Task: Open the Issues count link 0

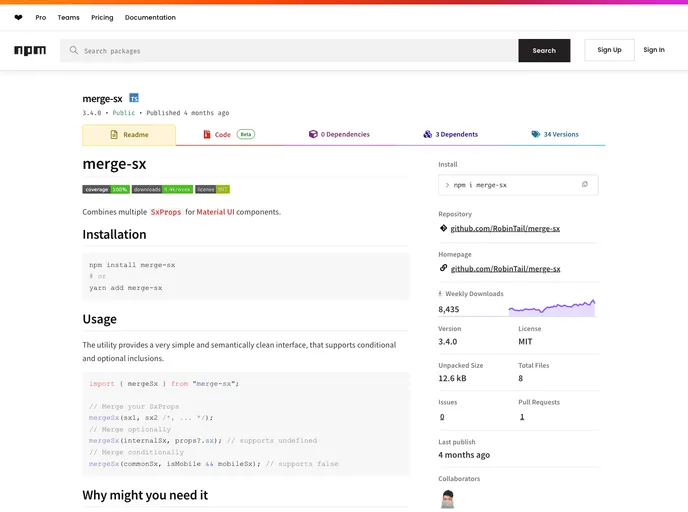Action: pos(442,417)
